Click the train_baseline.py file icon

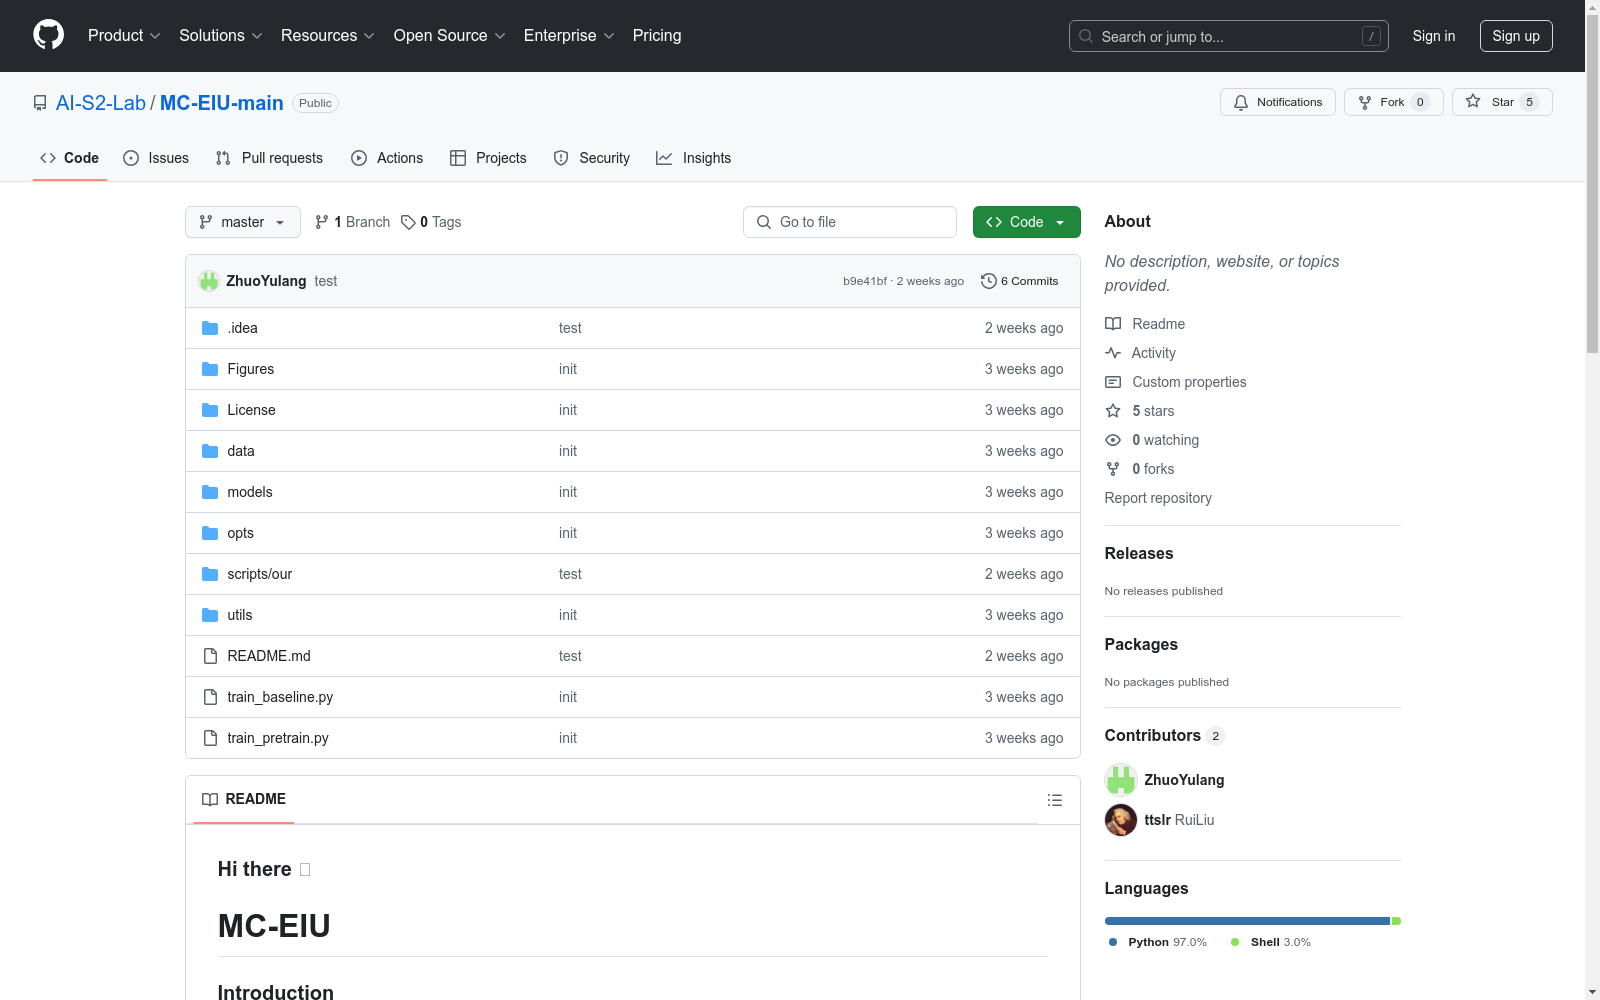click(210, 697)
